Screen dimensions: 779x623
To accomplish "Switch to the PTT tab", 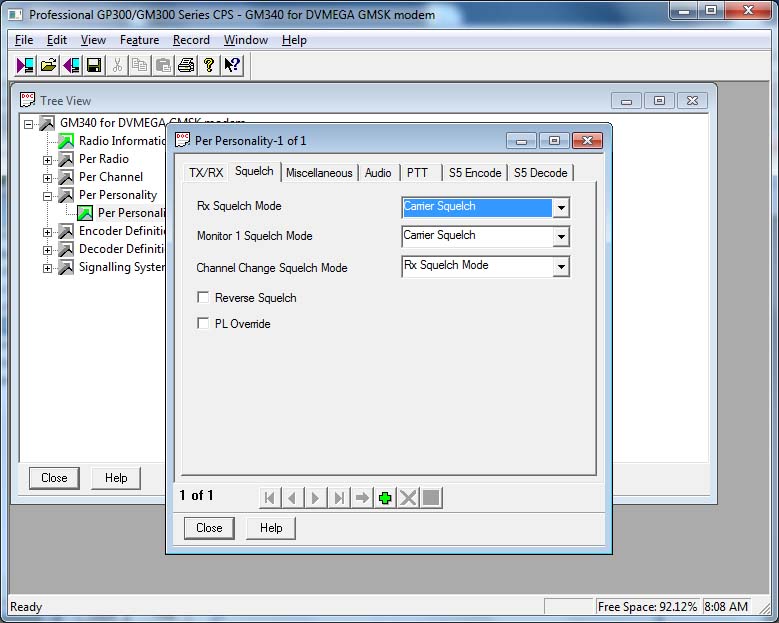I will (x=417, y=173).
